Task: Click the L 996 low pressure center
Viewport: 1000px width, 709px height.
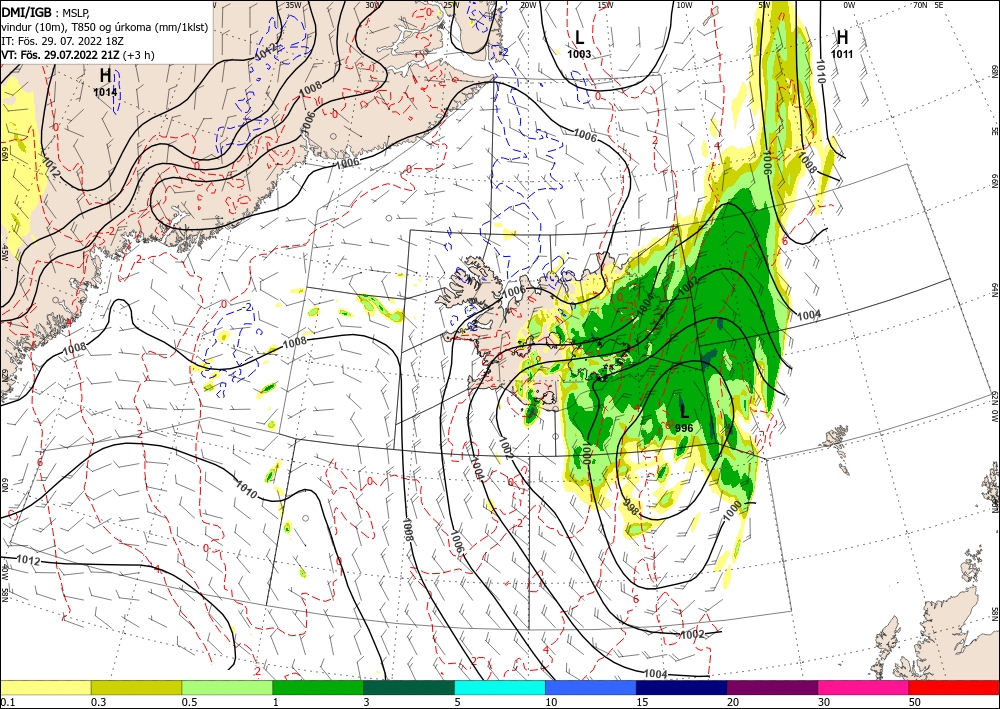Action: [684, 418]
